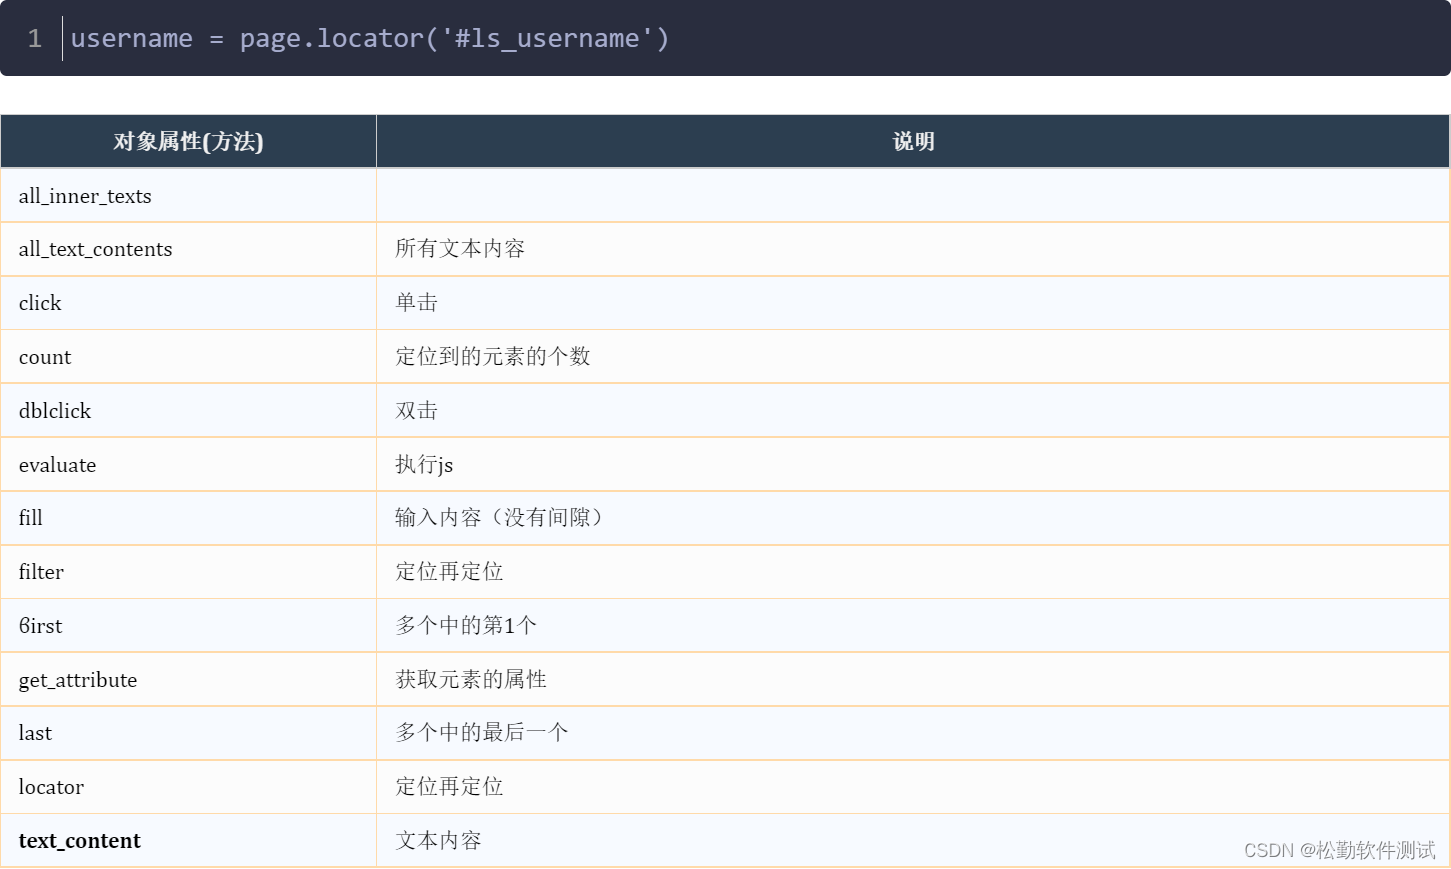Viewport: 1451px width, 869px height.
Task: Select the count method cell
Action: pyautogui.click(x=188, y=357)
